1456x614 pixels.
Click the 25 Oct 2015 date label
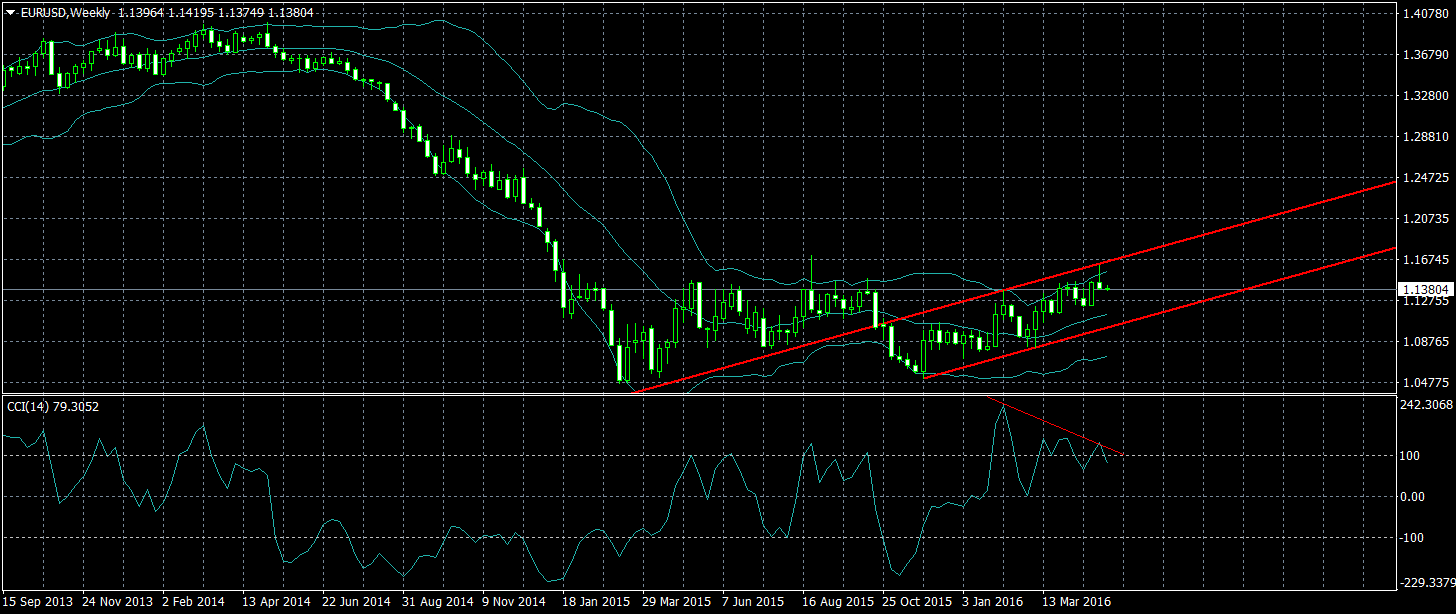click(916, 603)
